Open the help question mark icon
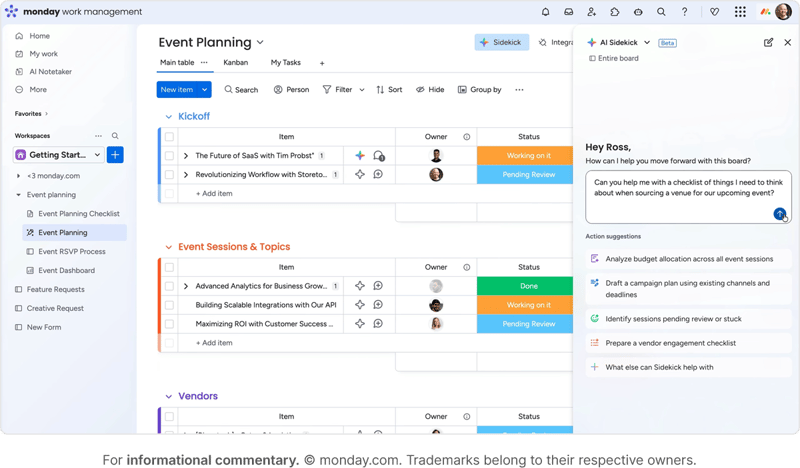 [x=685, y=12]
